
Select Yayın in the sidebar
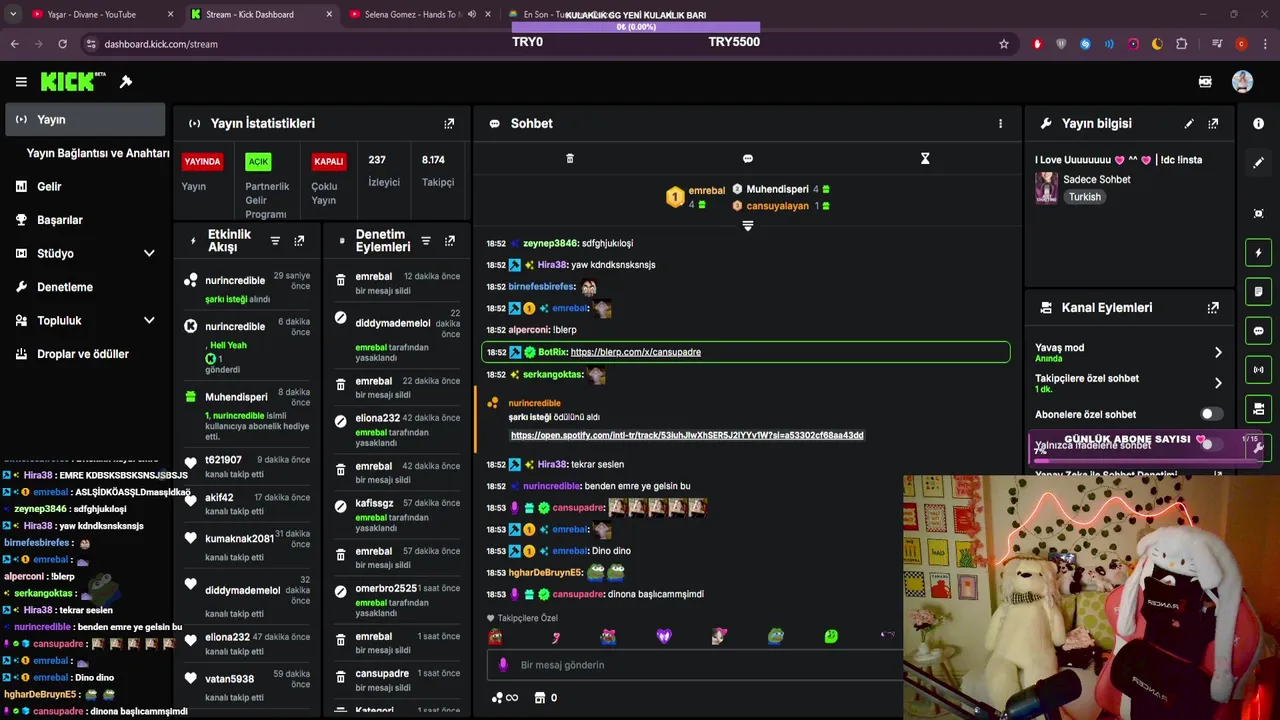(85, 120)
